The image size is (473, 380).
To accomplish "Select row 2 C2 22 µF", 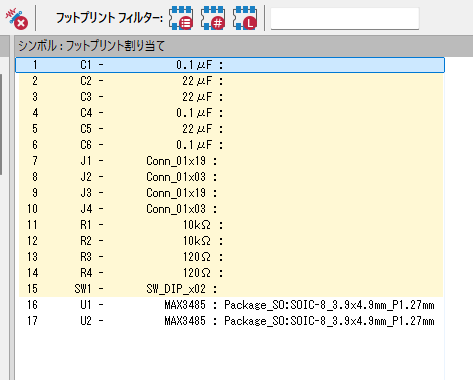I will 230,81.
